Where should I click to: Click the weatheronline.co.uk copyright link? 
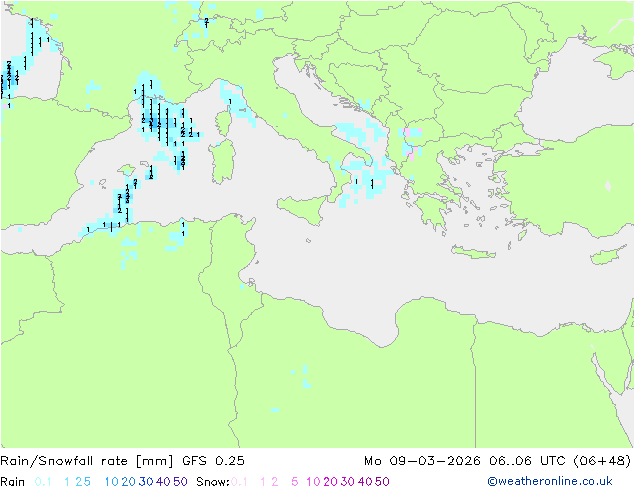coord(550,481)
